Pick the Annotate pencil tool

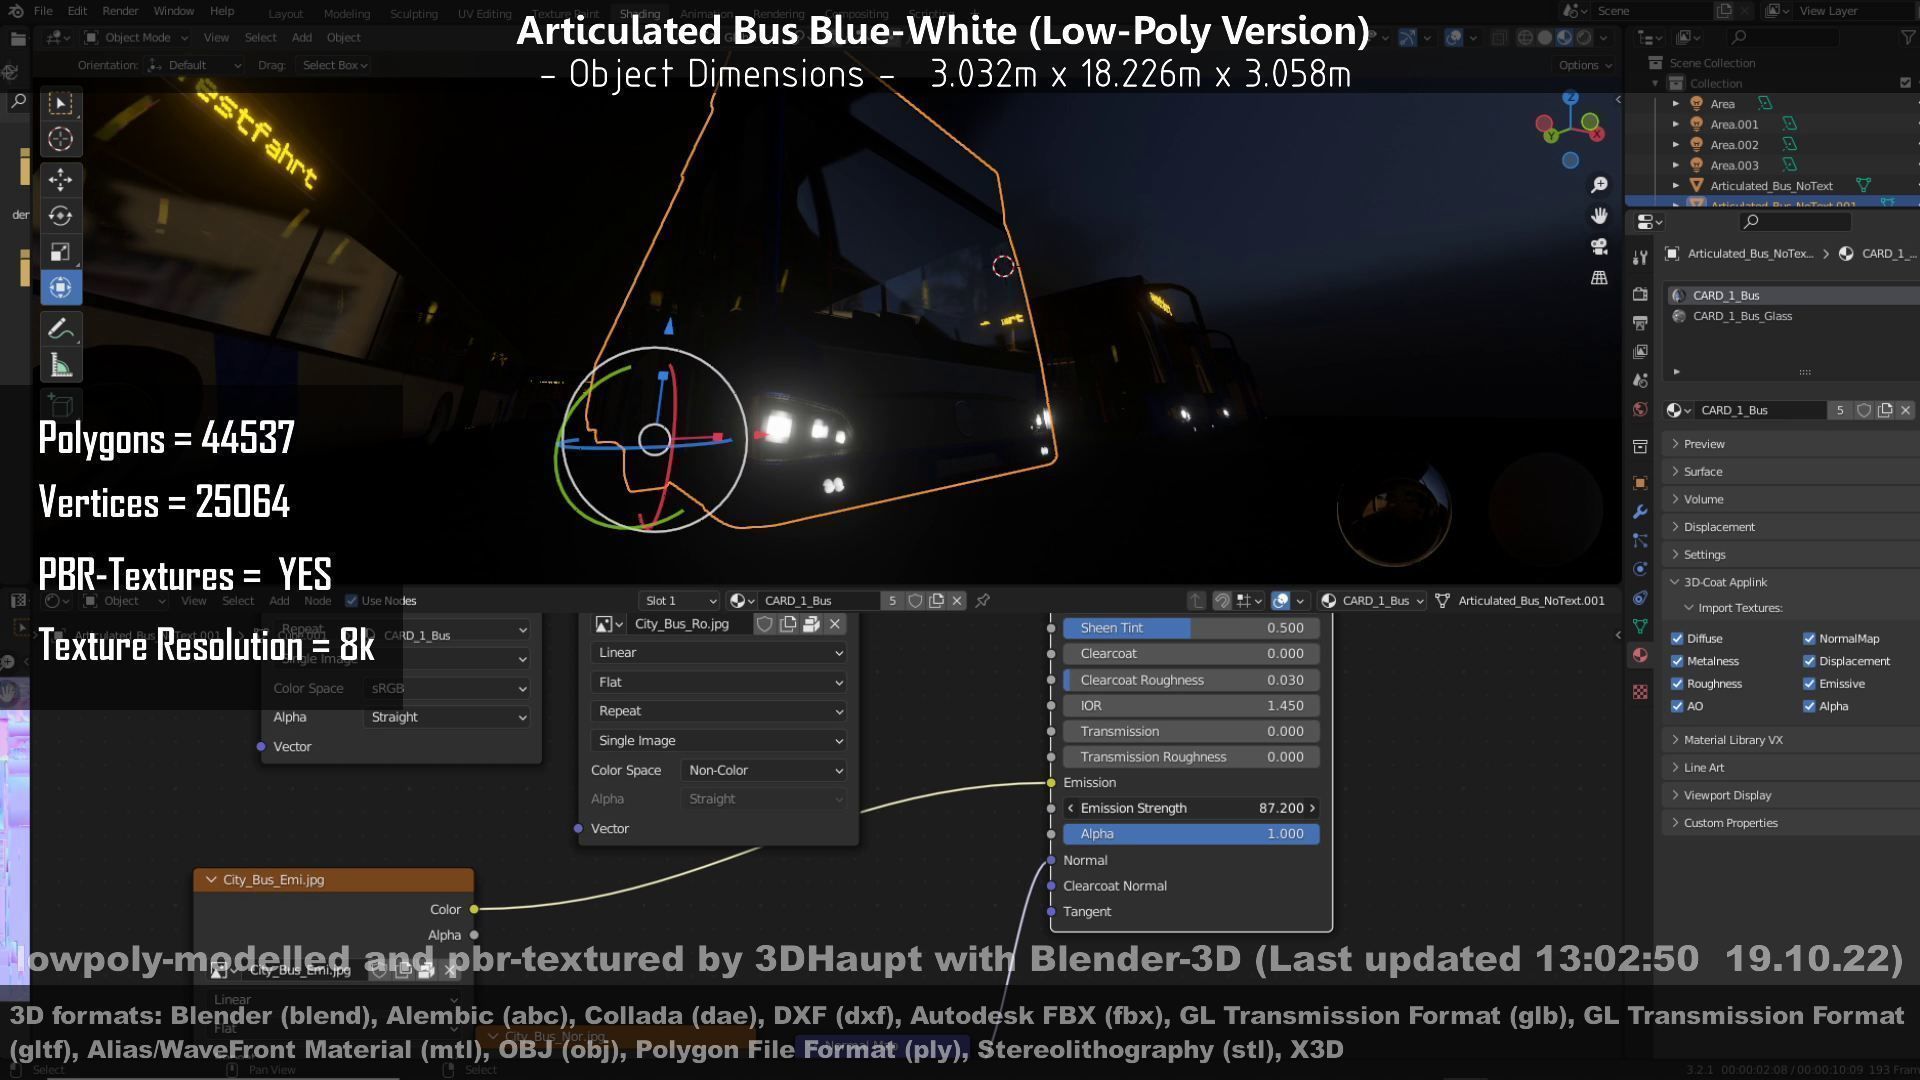(61, 329)
